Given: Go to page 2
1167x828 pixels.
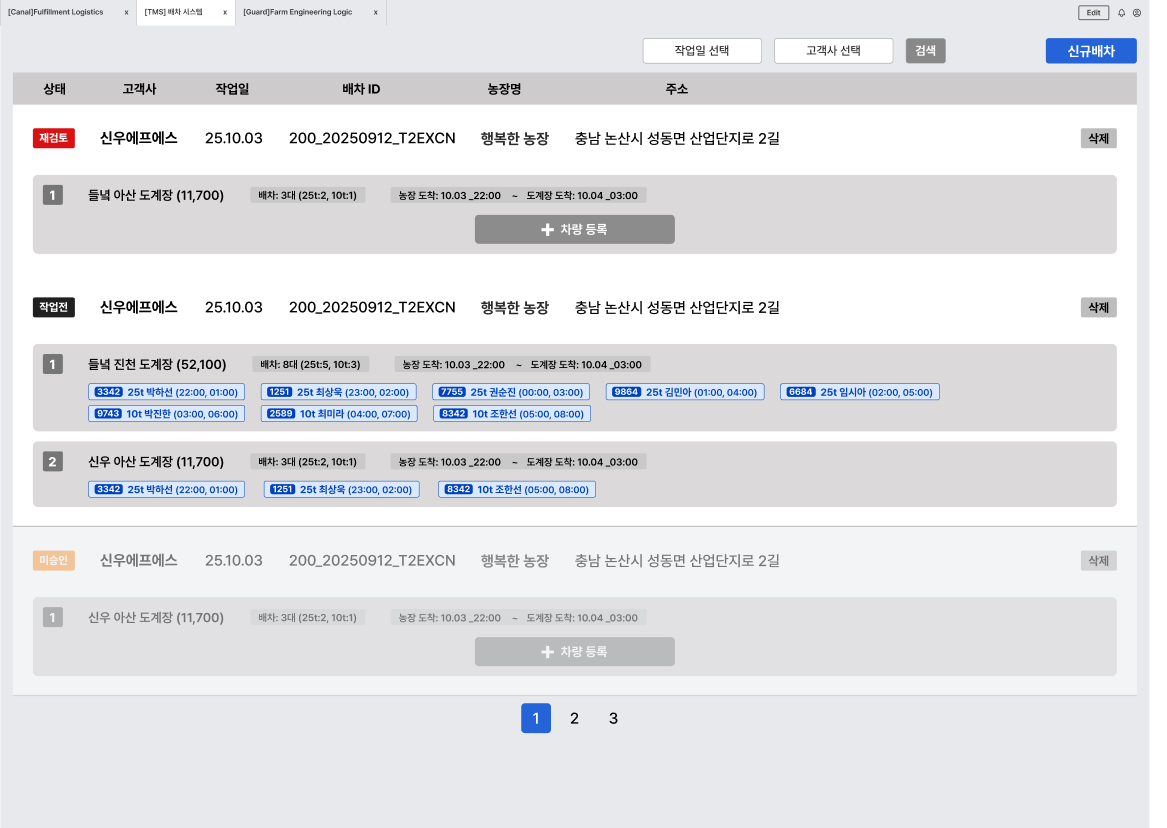Looking at the screenshot, I should tap(575, 718).
